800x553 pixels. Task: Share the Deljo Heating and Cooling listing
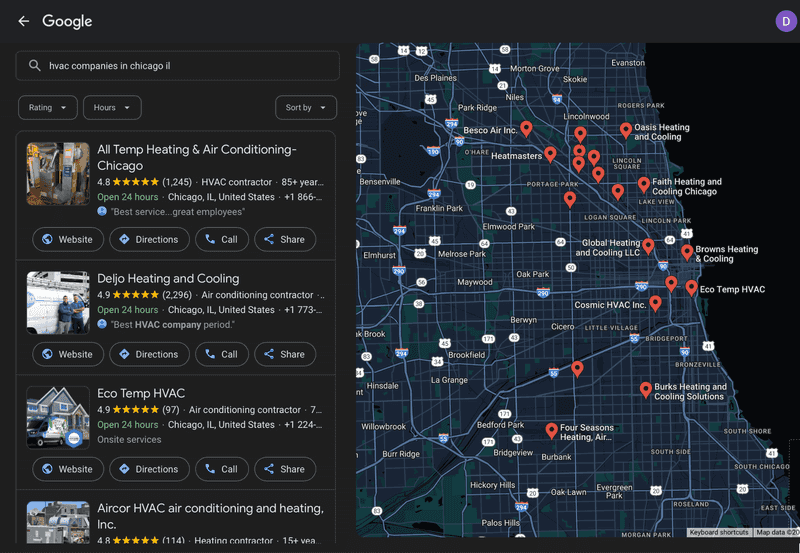pos(285,354)
